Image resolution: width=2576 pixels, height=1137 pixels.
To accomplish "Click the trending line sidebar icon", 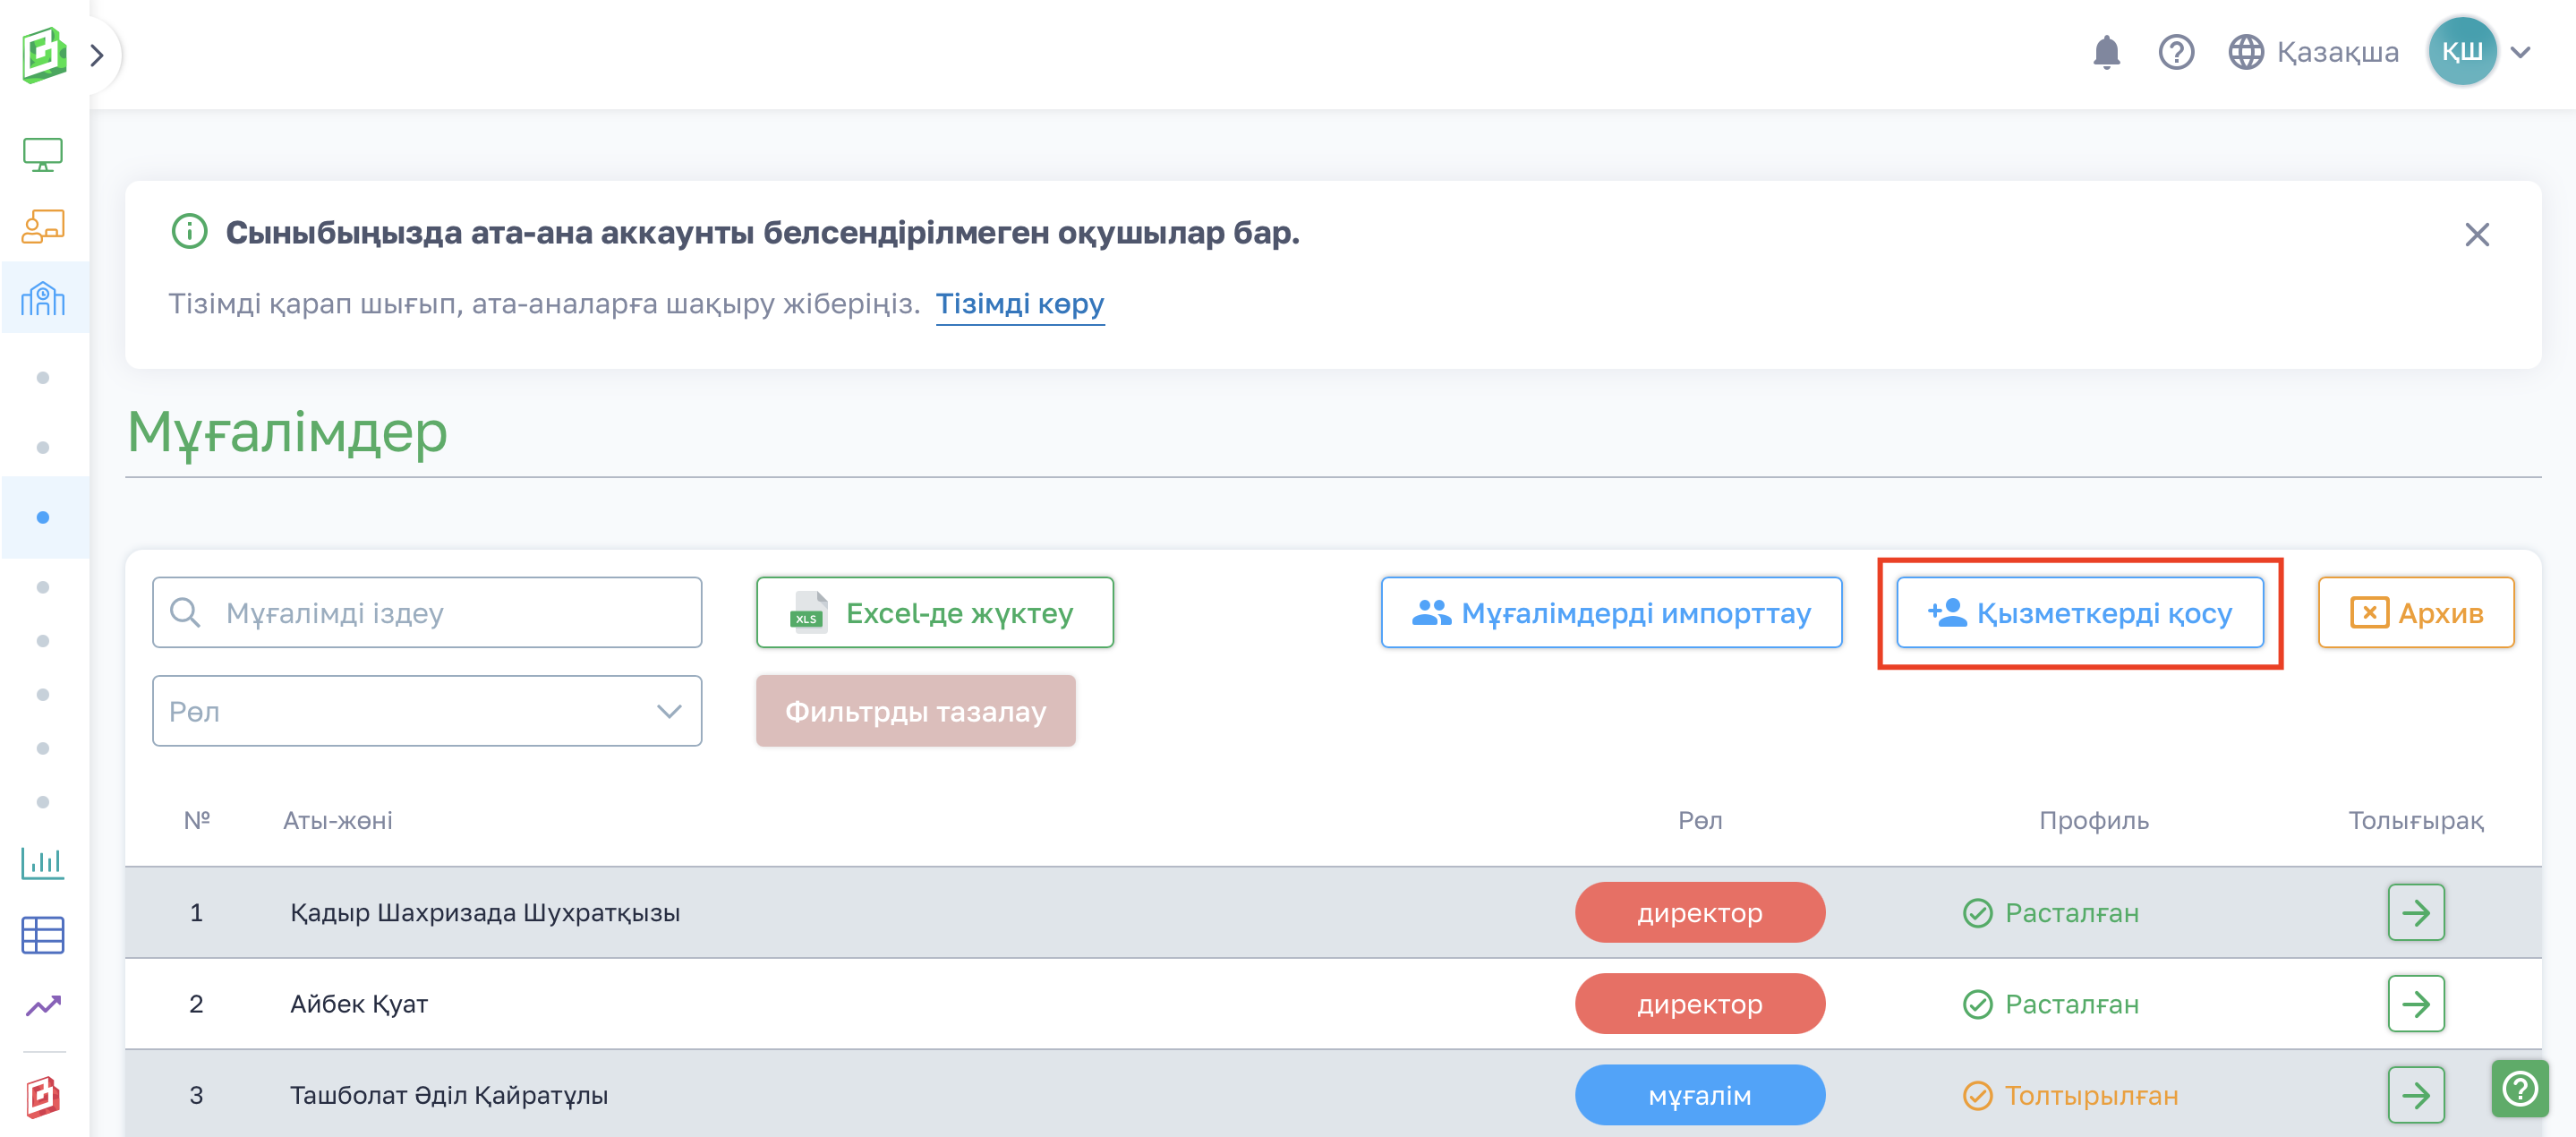I will 43,1006.
